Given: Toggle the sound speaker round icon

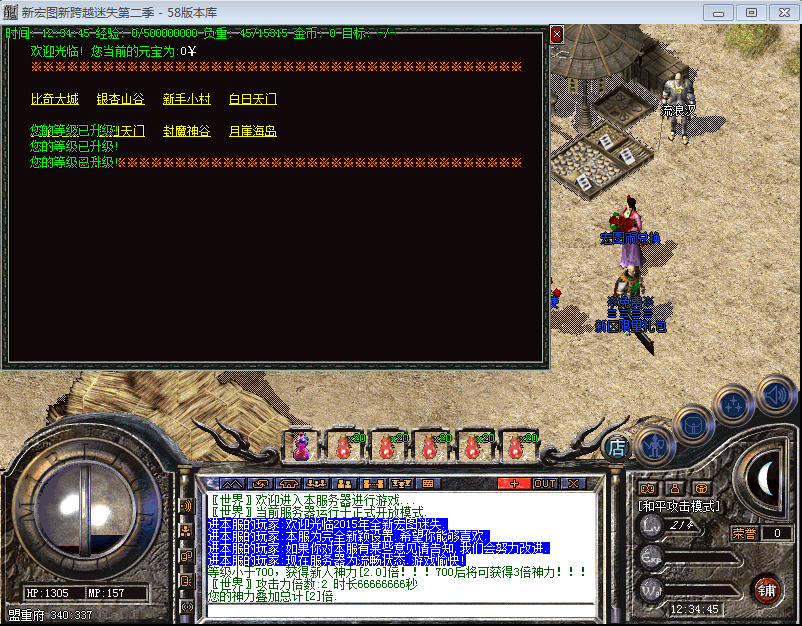Looking at the screenshot, I should coord(775,394).
